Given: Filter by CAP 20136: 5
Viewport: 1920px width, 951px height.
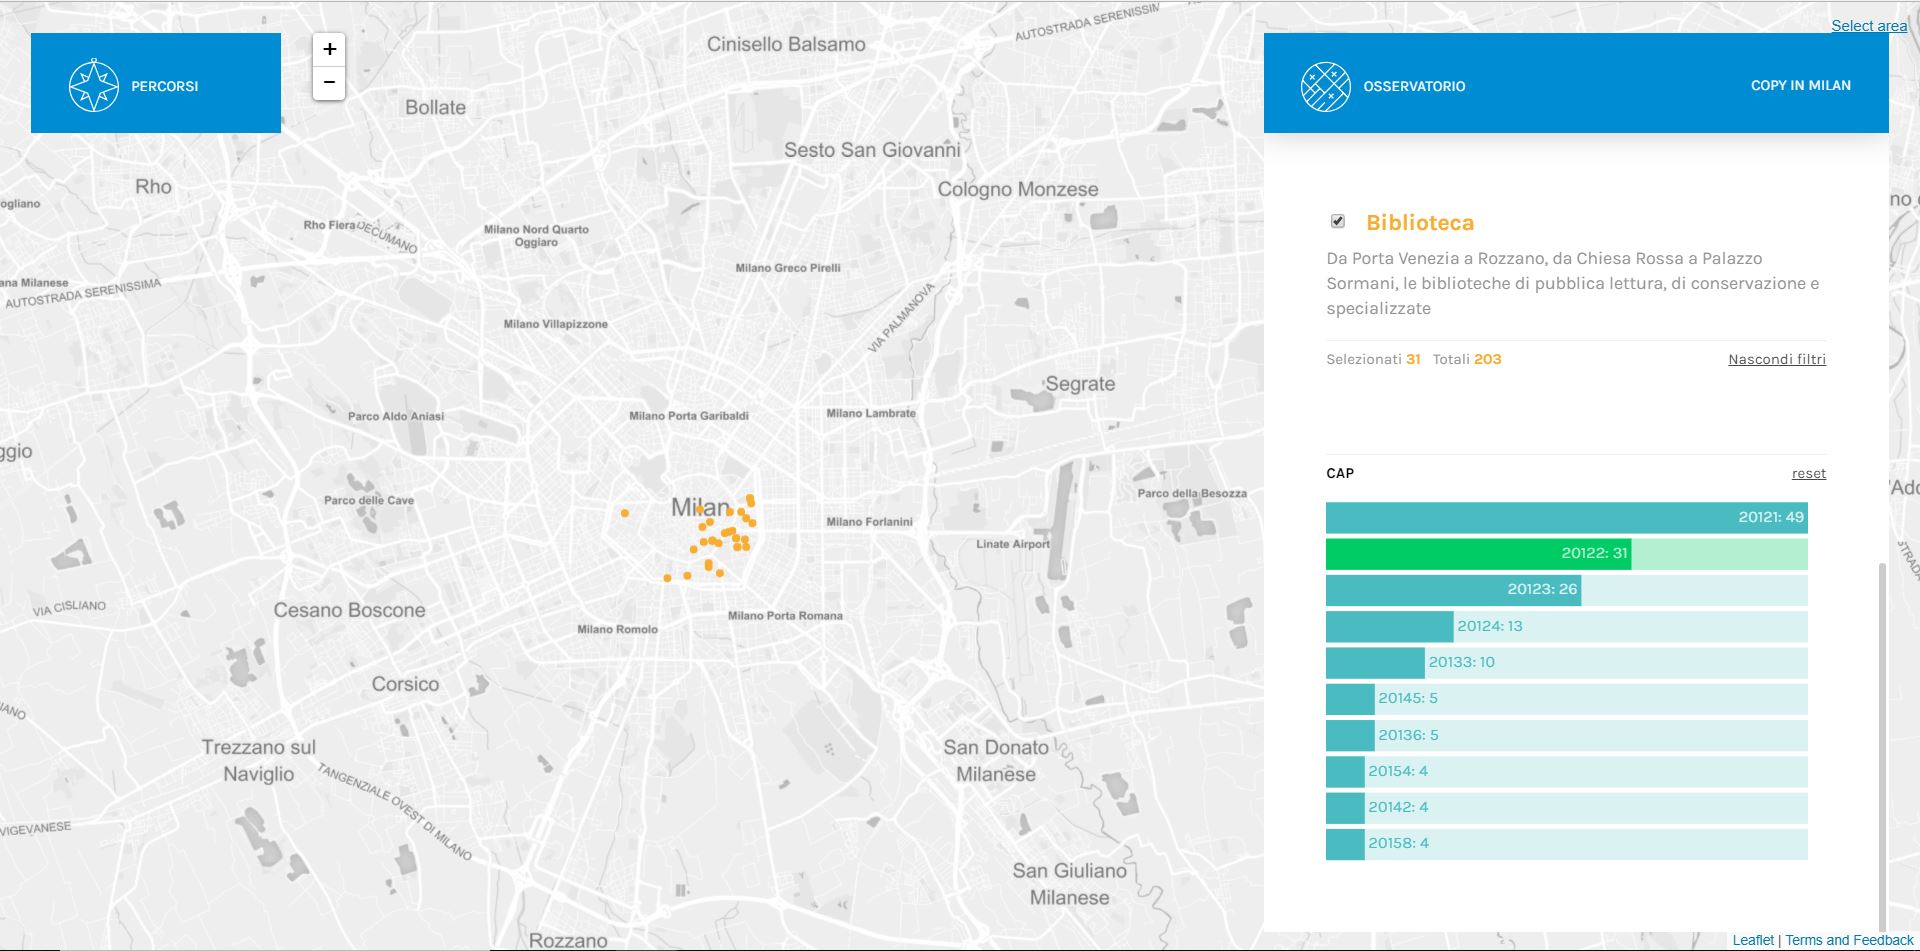Looking at the screenshot, I should [x=1566, y=735].
